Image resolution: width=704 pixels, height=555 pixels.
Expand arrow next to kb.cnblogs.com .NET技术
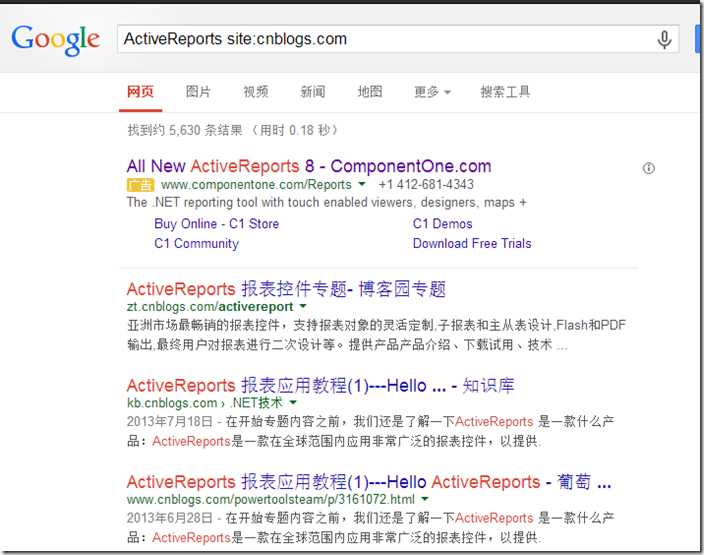click(x=293, y=402)
